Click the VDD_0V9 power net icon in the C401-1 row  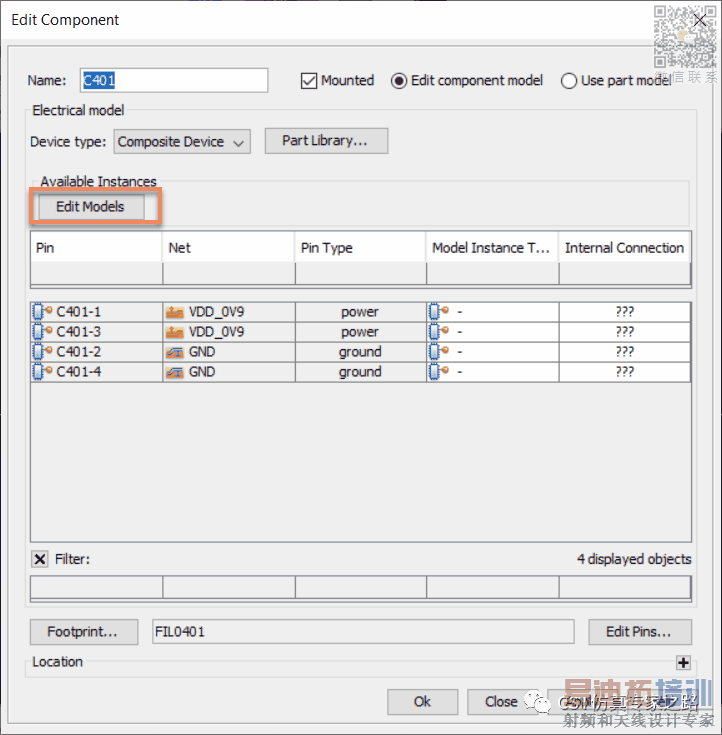175,312
